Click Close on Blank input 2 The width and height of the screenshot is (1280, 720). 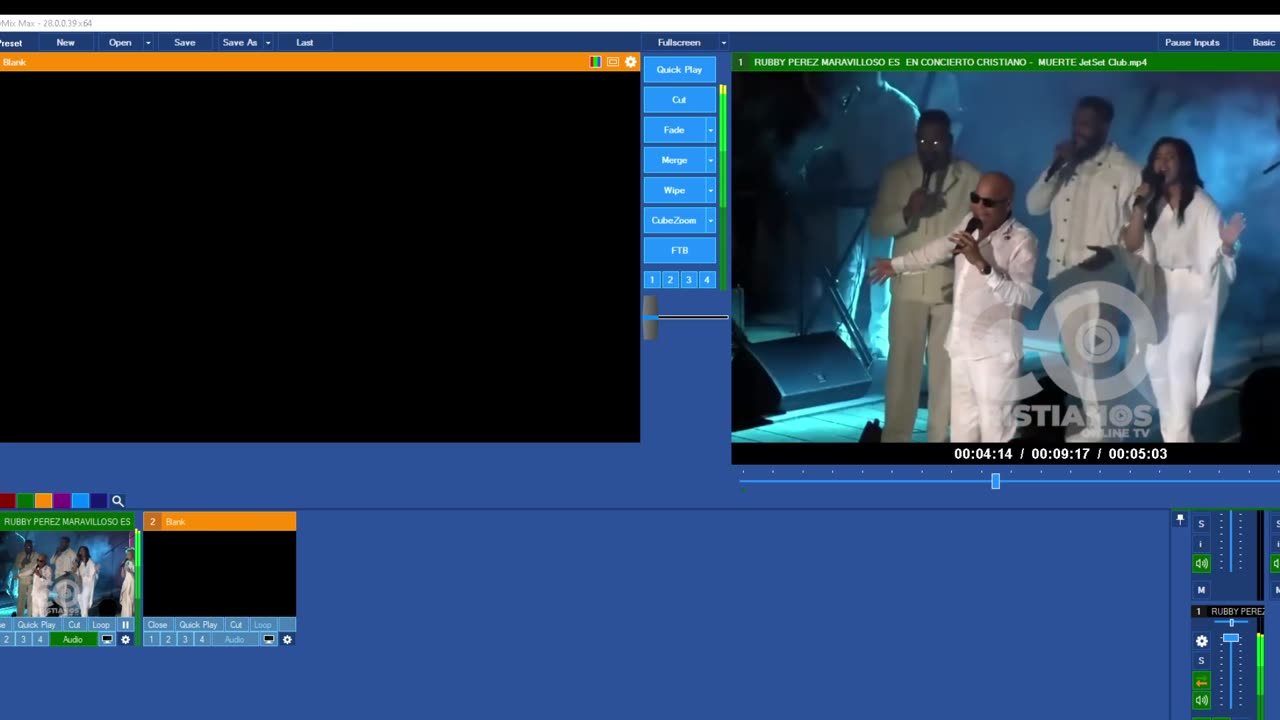[x=158, y=625]
